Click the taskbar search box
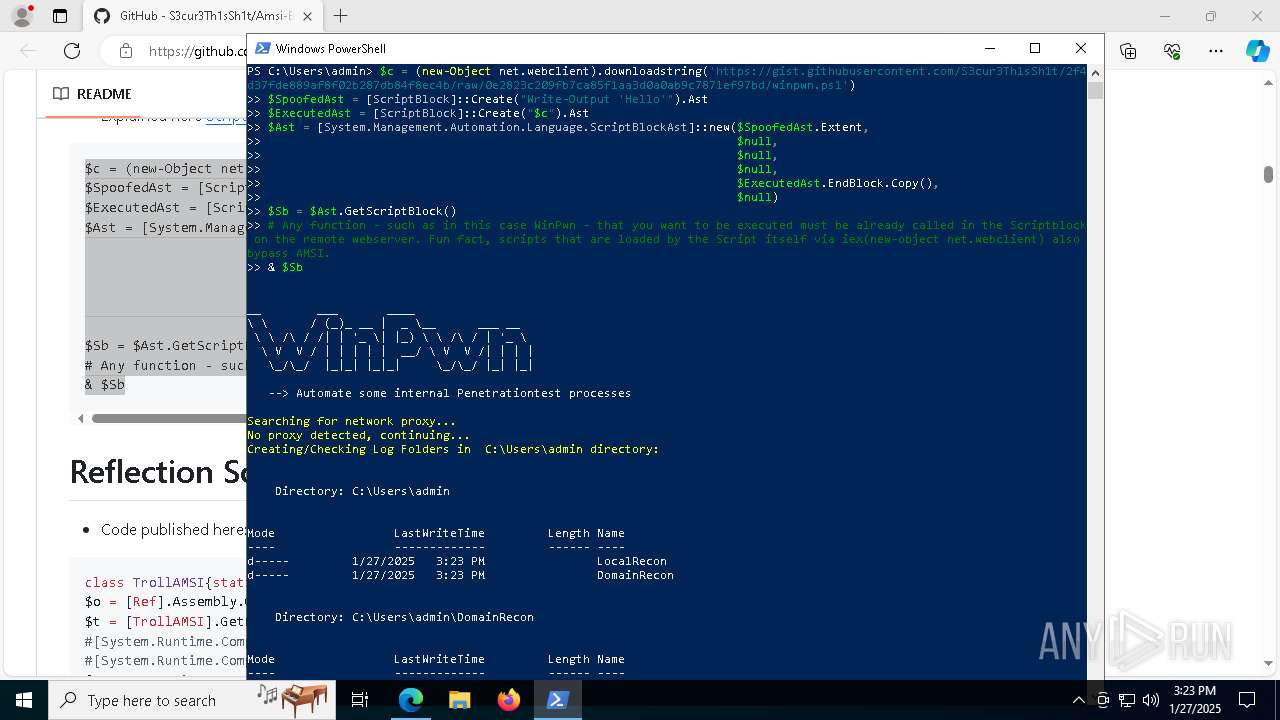This screenshot has width=1280, height=720. pyautogui.click(x=190, y=700)
